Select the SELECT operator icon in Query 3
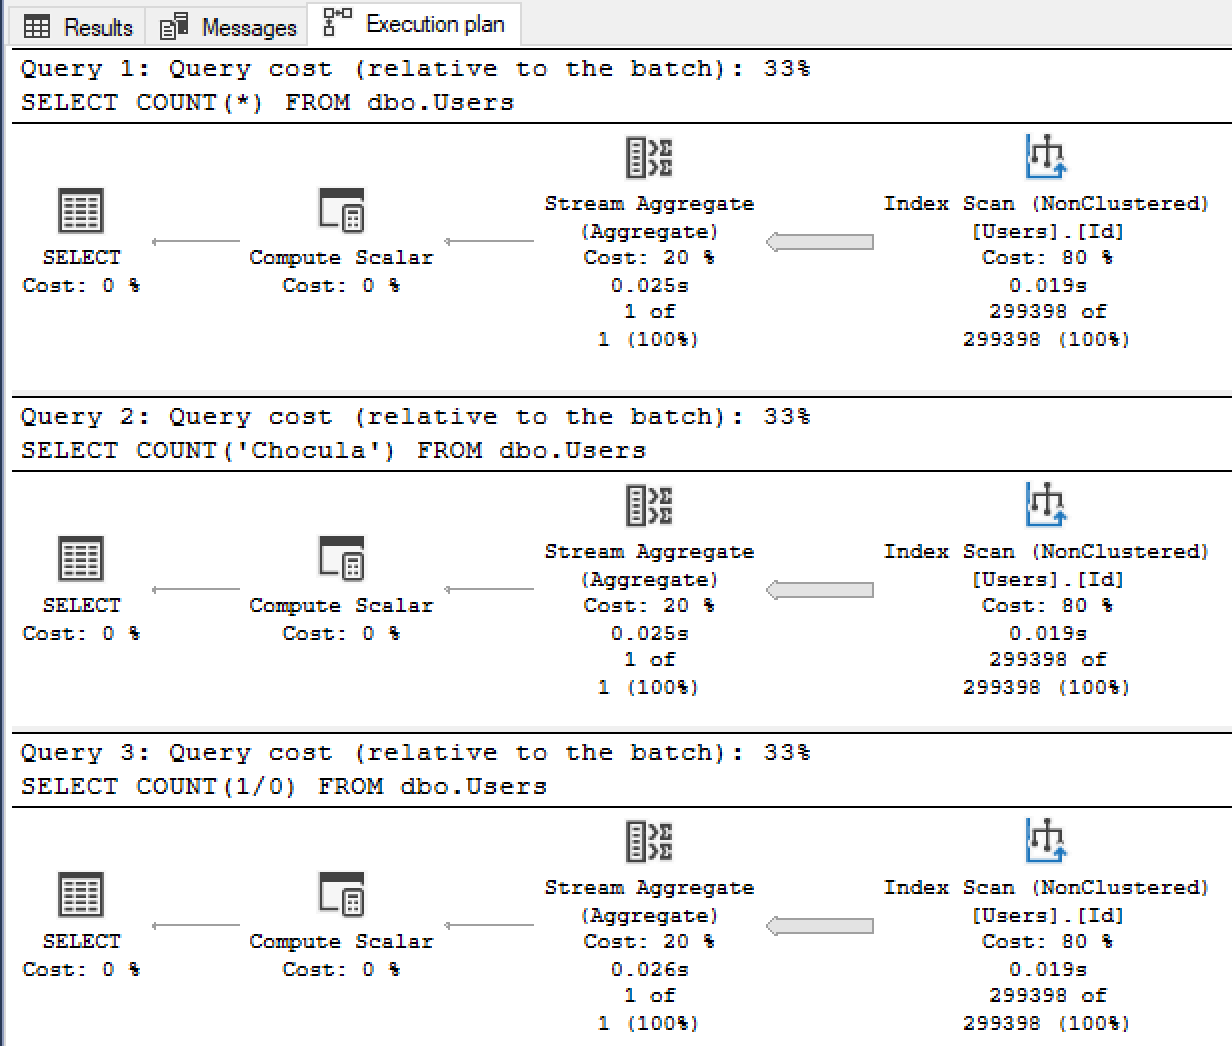The width and height of the screenshot is (1232, 1046). click(x=80, y=895)
